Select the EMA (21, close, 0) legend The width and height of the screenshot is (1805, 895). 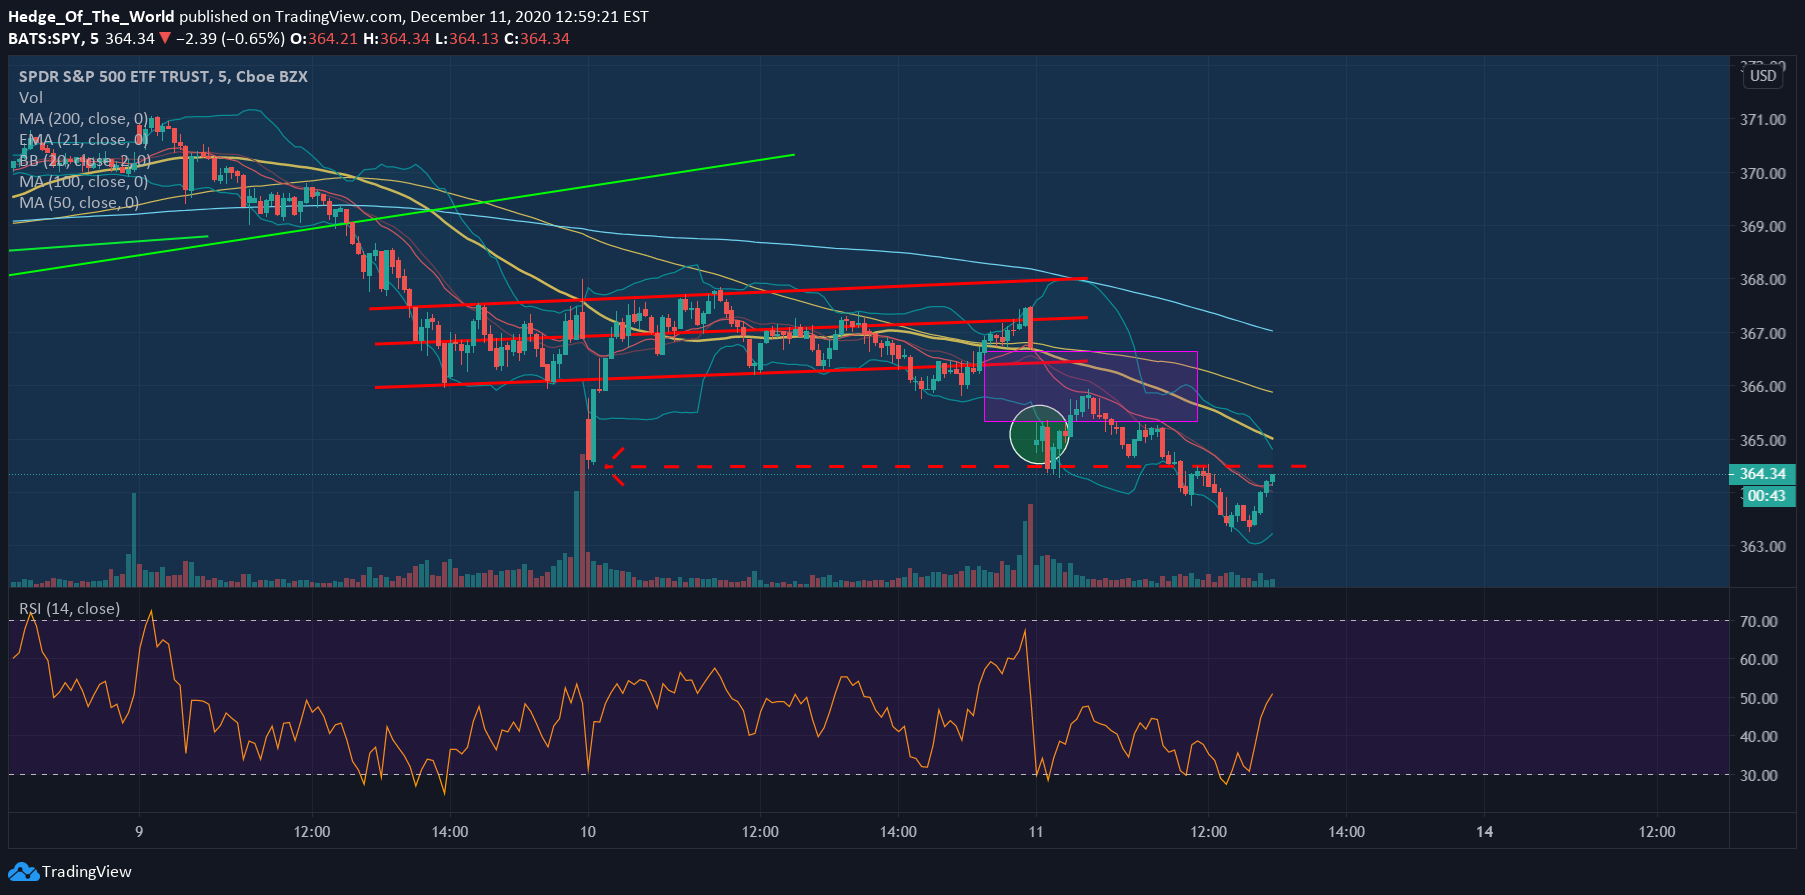(x=83, y=139)
